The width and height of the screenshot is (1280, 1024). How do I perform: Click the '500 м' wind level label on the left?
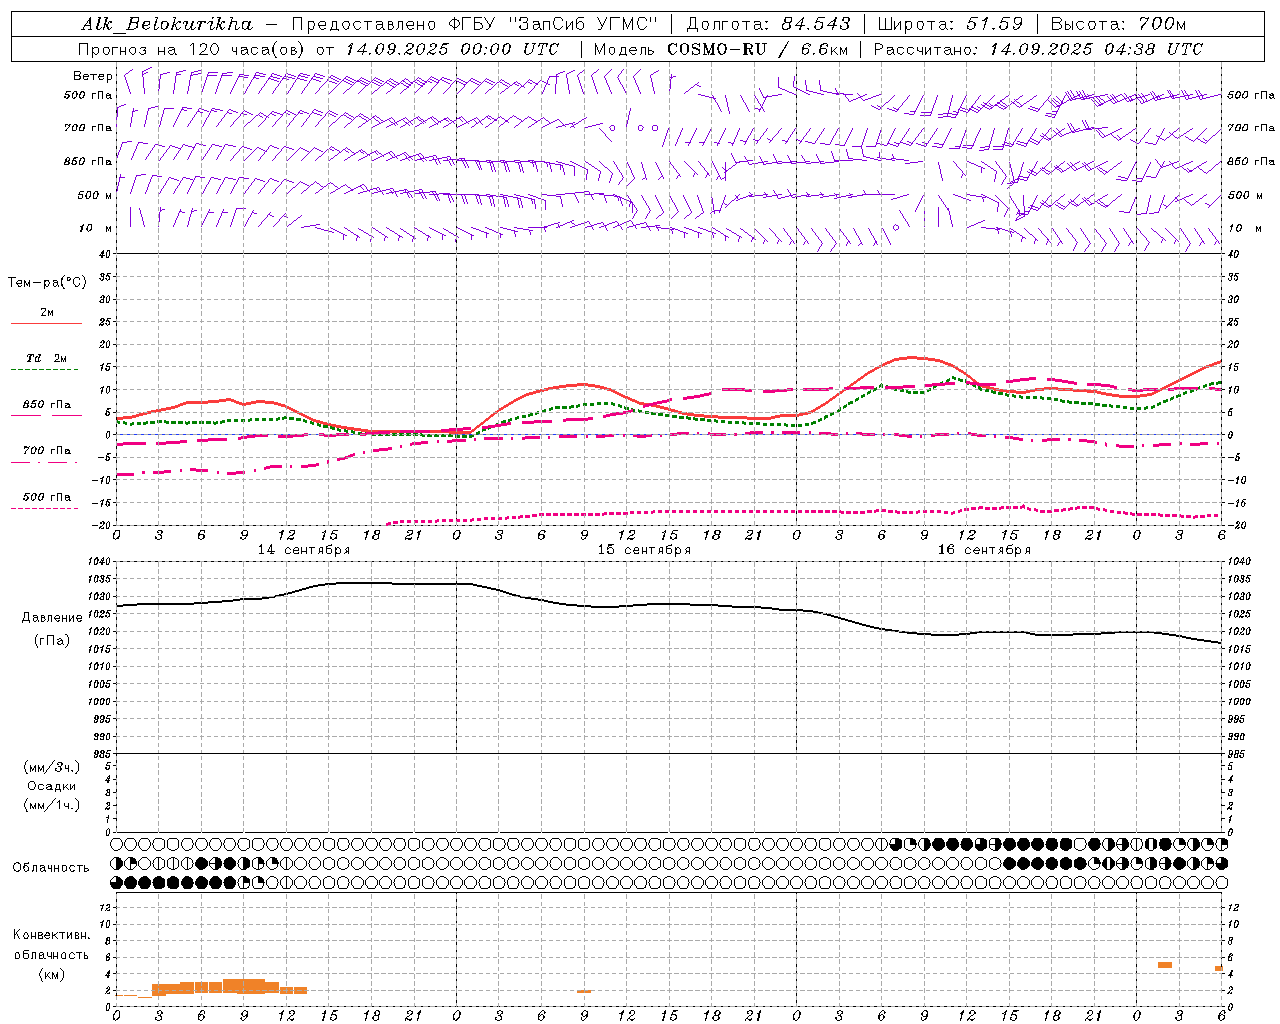pos(95,195)
